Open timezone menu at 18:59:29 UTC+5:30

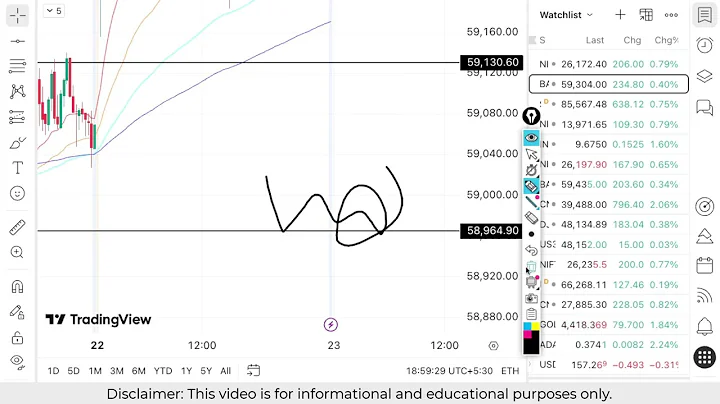point(449,371)
